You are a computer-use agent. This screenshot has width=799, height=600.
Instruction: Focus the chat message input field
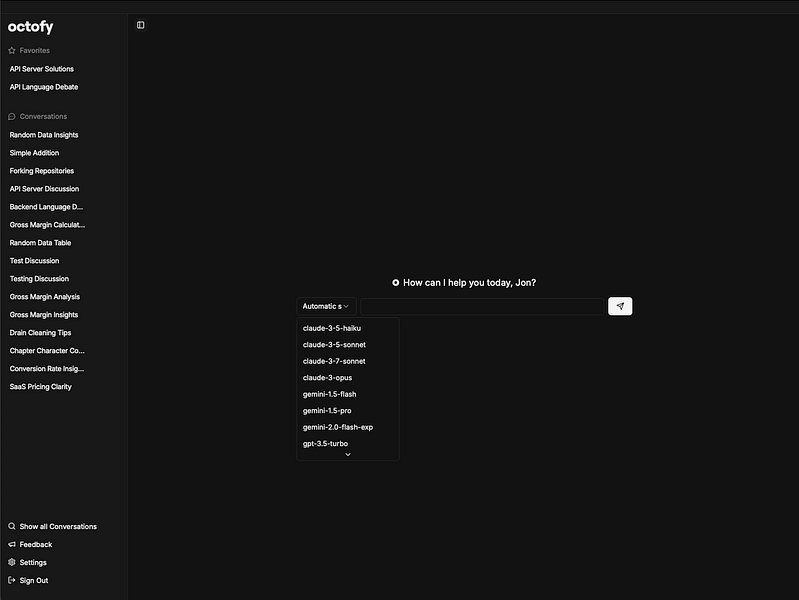tap(482, 306)
